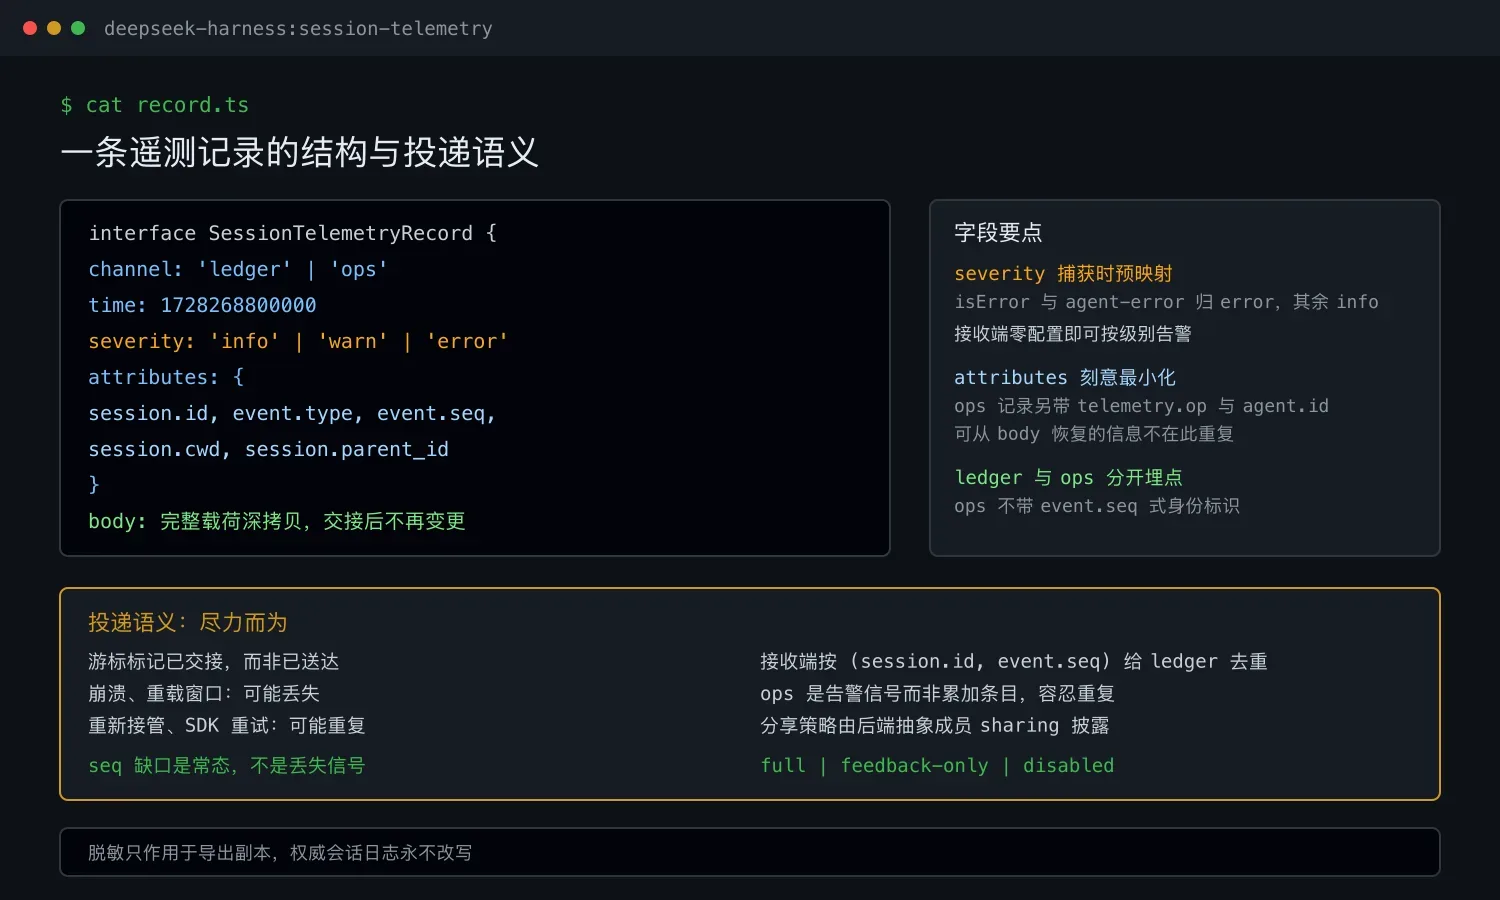Click the red close window dot
Image resolution: width=1500 pixels, height=900 pixels.
coord(30,28)
